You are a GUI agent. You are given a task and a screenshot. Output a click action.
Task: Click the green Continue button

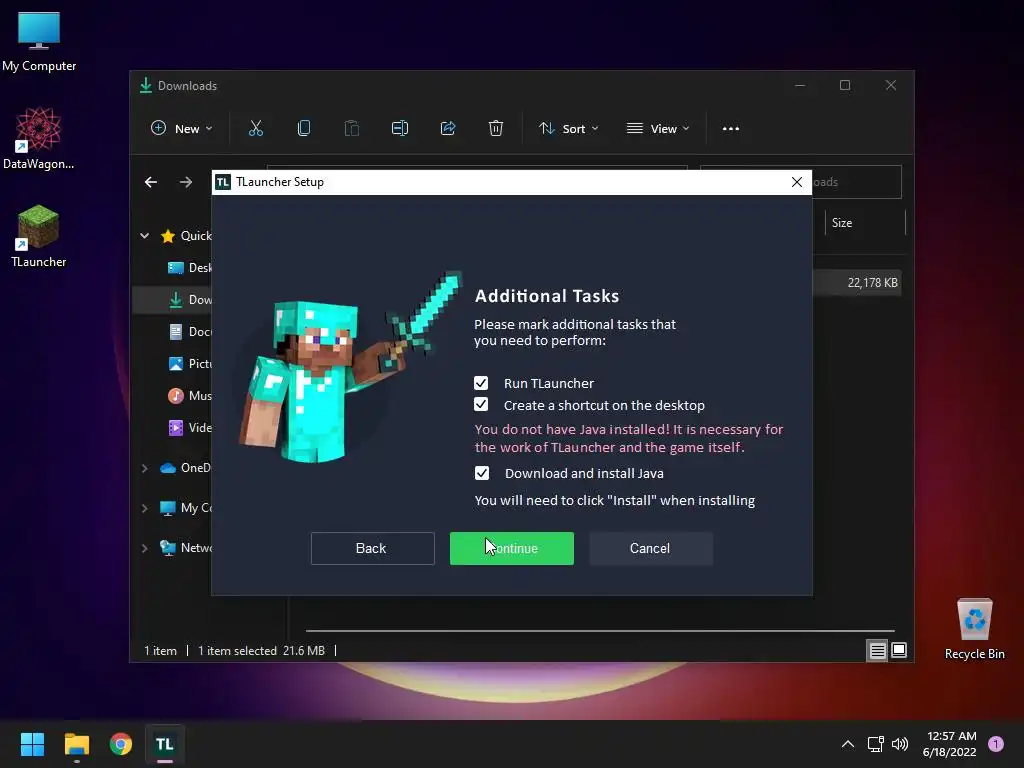[511, 549]
